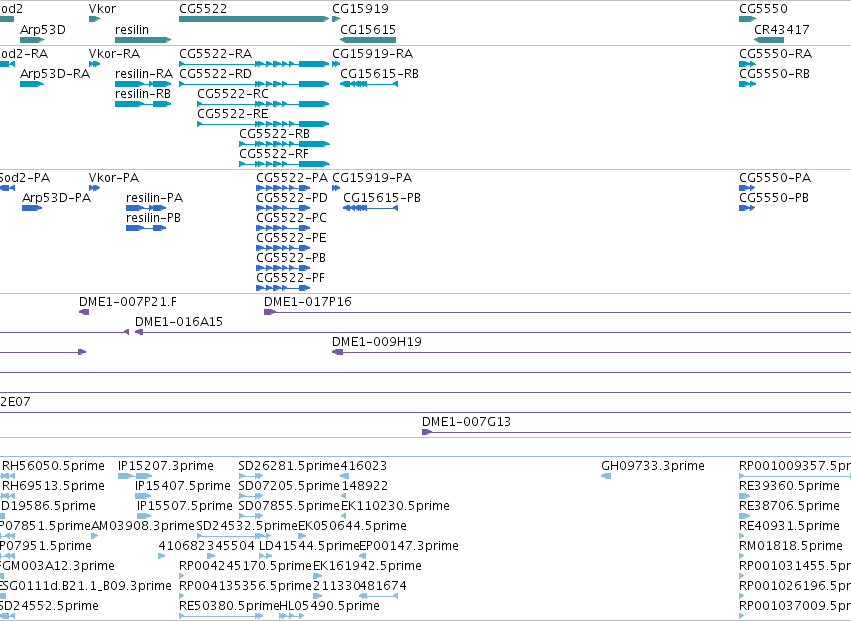Click the resilin gene label
851x621 pixels.
[x=132, y=29]
